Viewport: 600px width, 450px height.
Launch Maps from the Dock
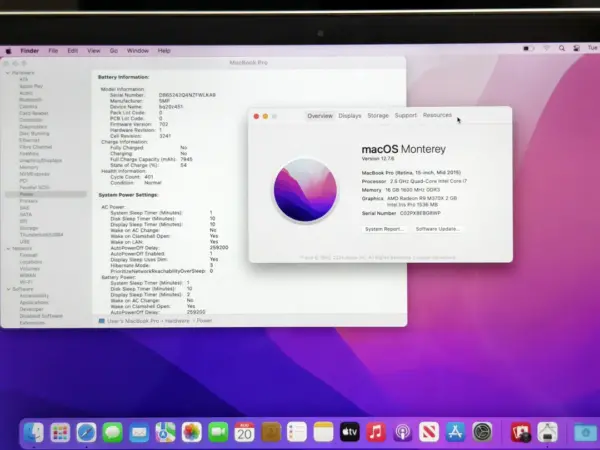165,432
